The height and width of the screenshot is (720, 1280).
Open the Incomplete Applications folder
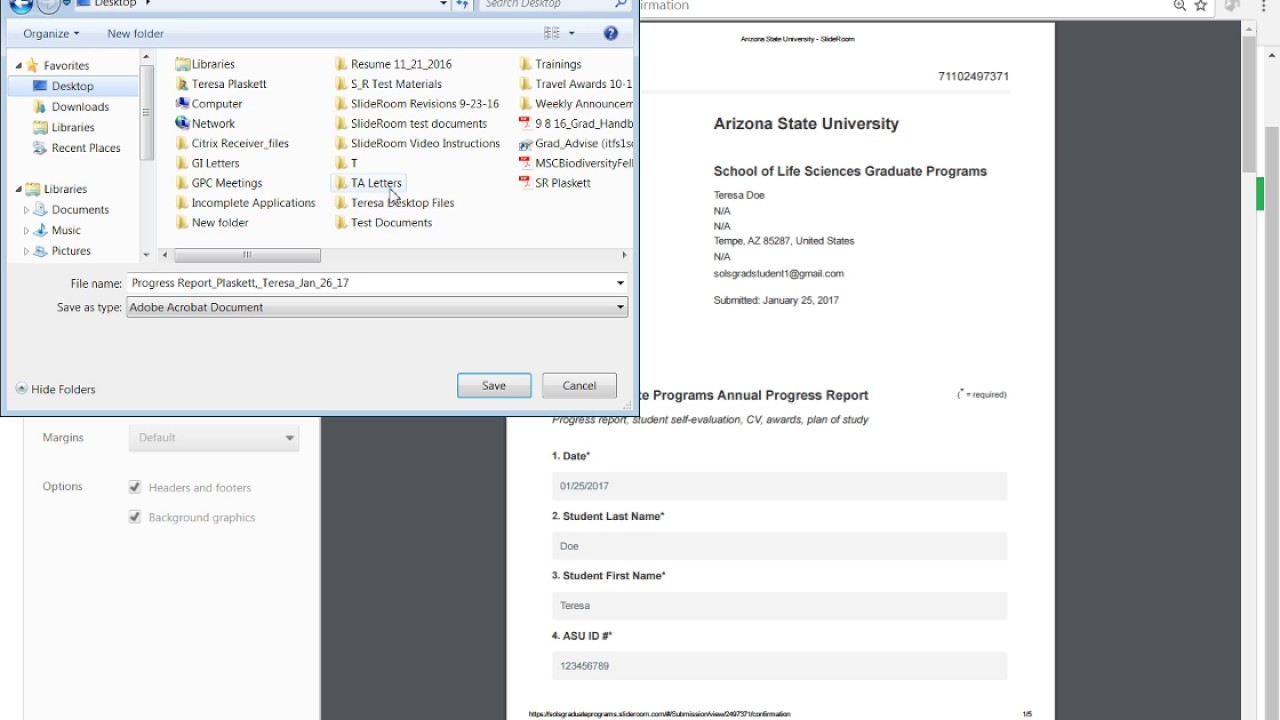point(245,203)
